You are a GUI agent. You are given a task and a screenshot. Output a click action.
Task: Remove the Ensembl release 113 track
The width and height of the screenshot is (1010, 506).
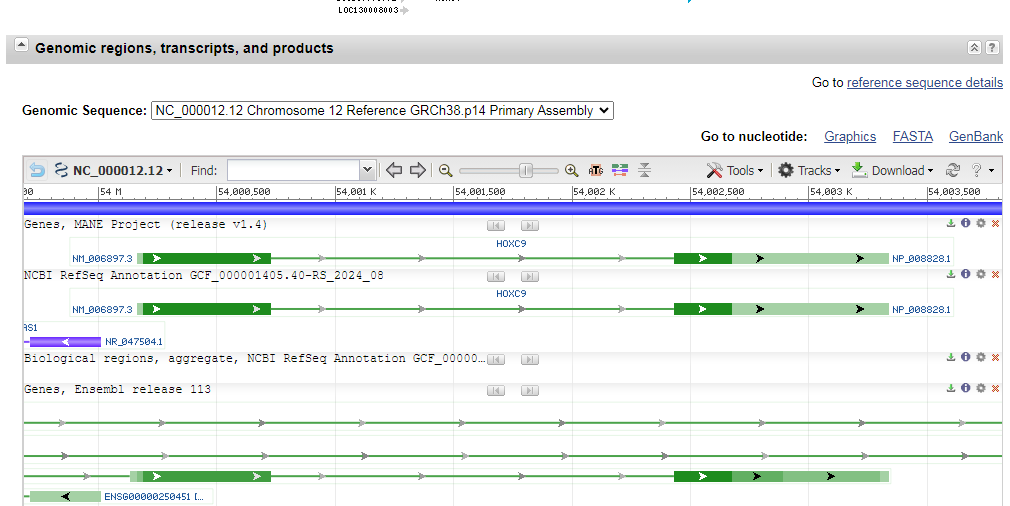[x=995, y=388]
